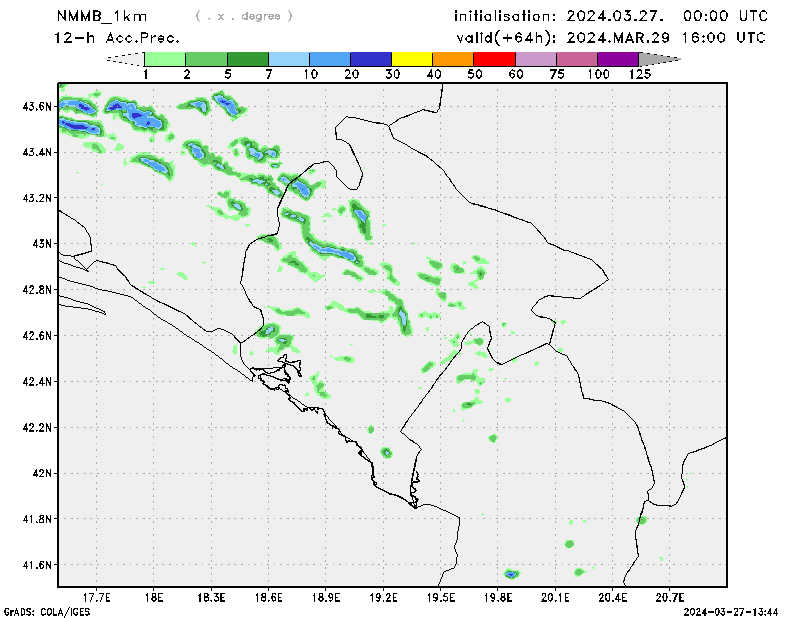Image resolution: width=800 pixels, height=618 pixels.
Task: Click the 12-h Acc.Prec. label
Action: [x=117, y=38]
